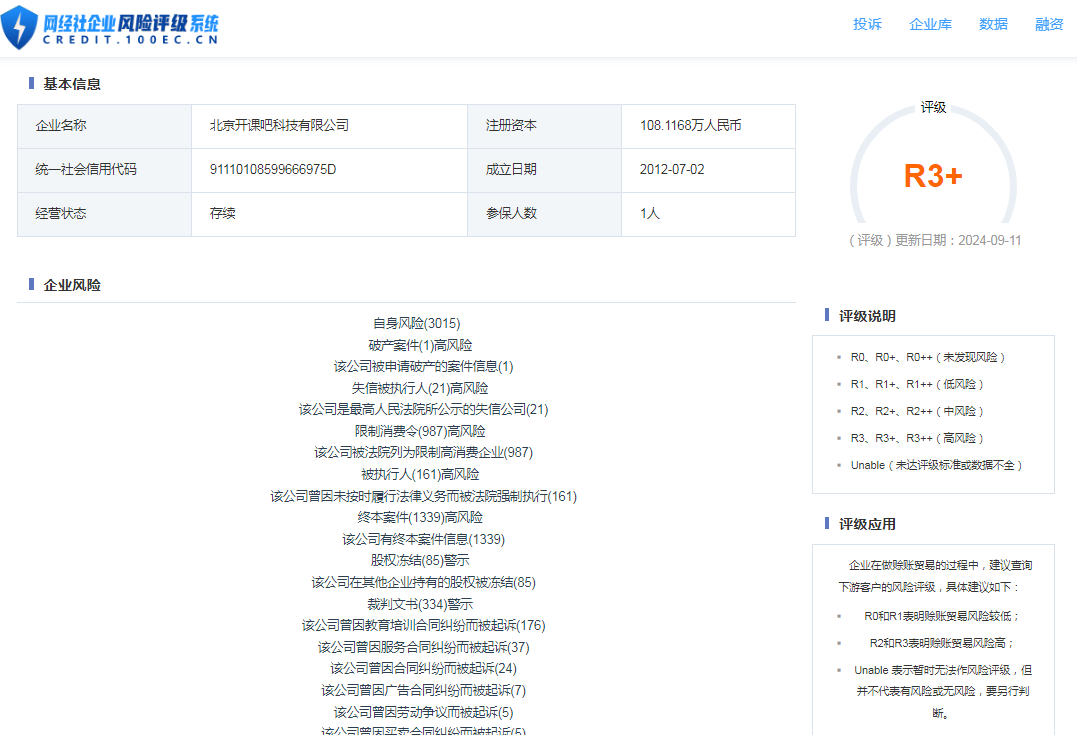Open 限制消费令(987)高风险 entry
Viewport: 1077px width, 735px height.
[x=420, y=431]
